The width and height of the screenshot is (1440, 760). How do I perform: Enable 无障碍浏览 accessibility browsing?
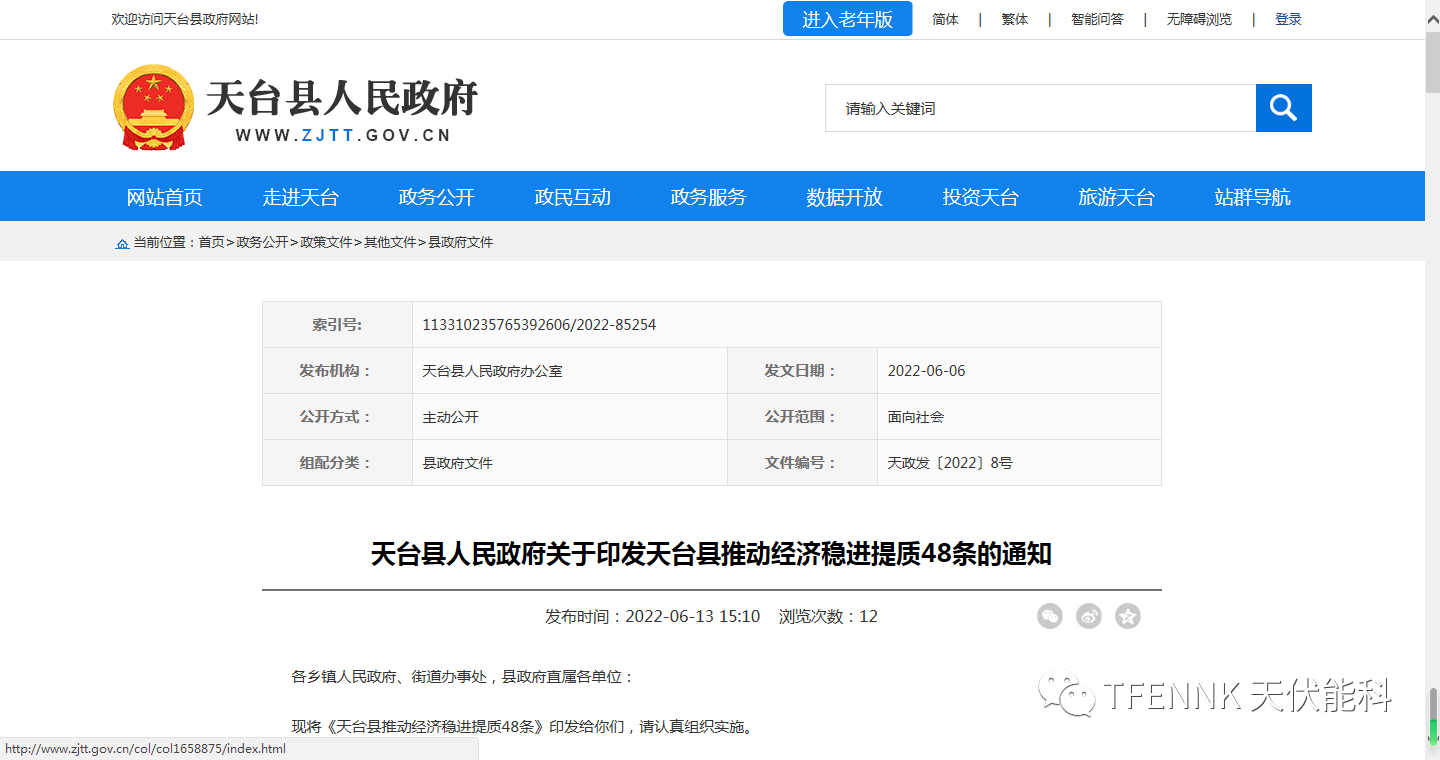click(1199, 19)
